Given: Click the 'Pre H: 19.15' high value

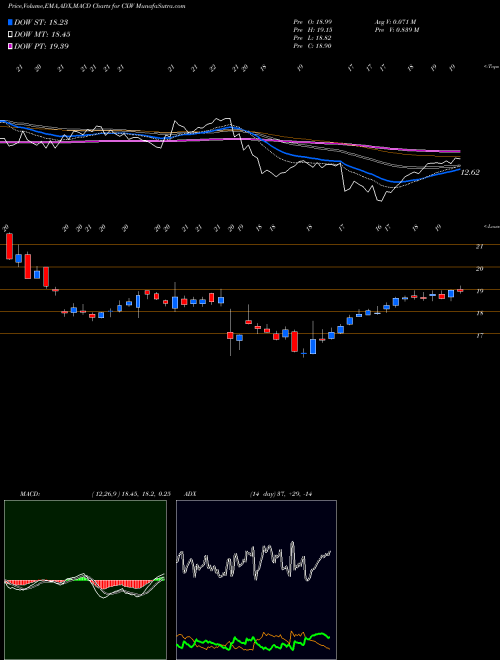Looking at the screenshot, I should [x=313, y=29].
